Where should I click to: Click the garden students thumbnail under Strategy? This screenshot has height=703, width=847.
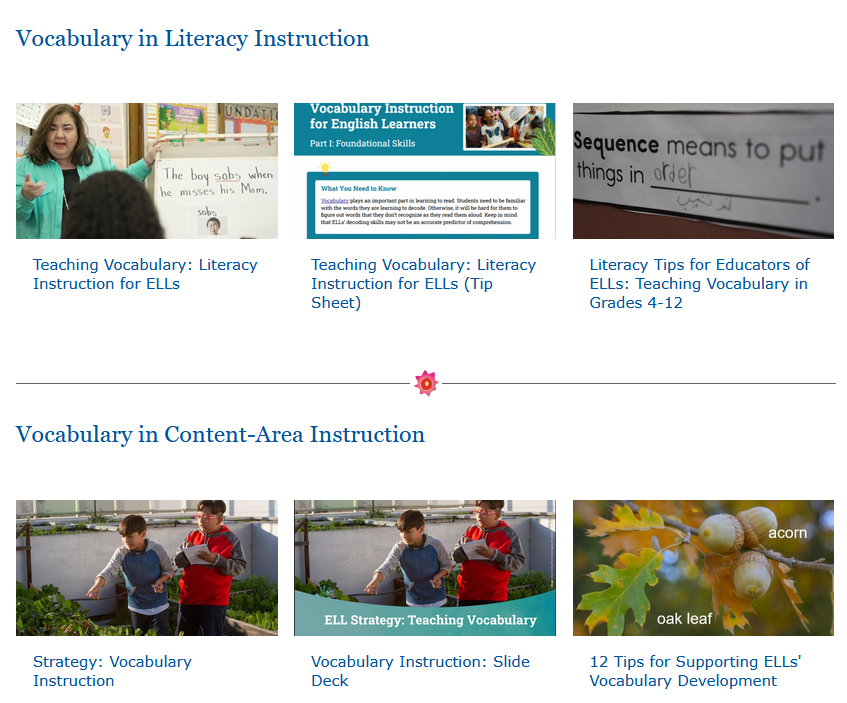click(146, 567)
